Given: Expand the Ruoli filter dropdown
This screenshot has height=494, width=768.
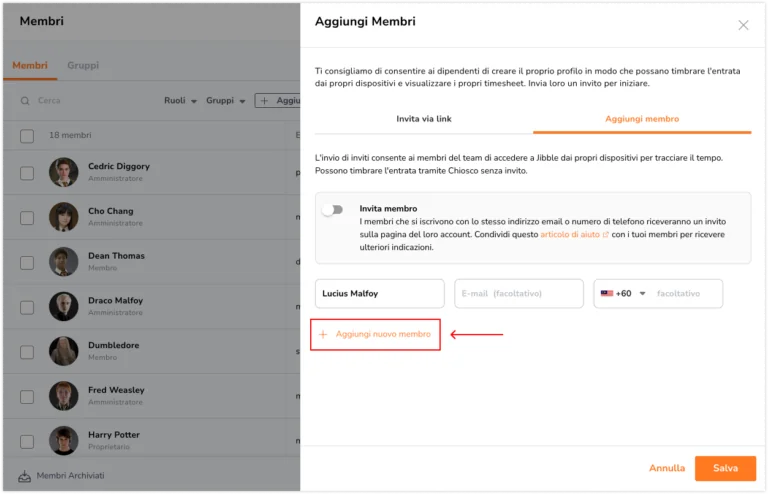Looking at the screenshot, I should [x=180, y=100].
